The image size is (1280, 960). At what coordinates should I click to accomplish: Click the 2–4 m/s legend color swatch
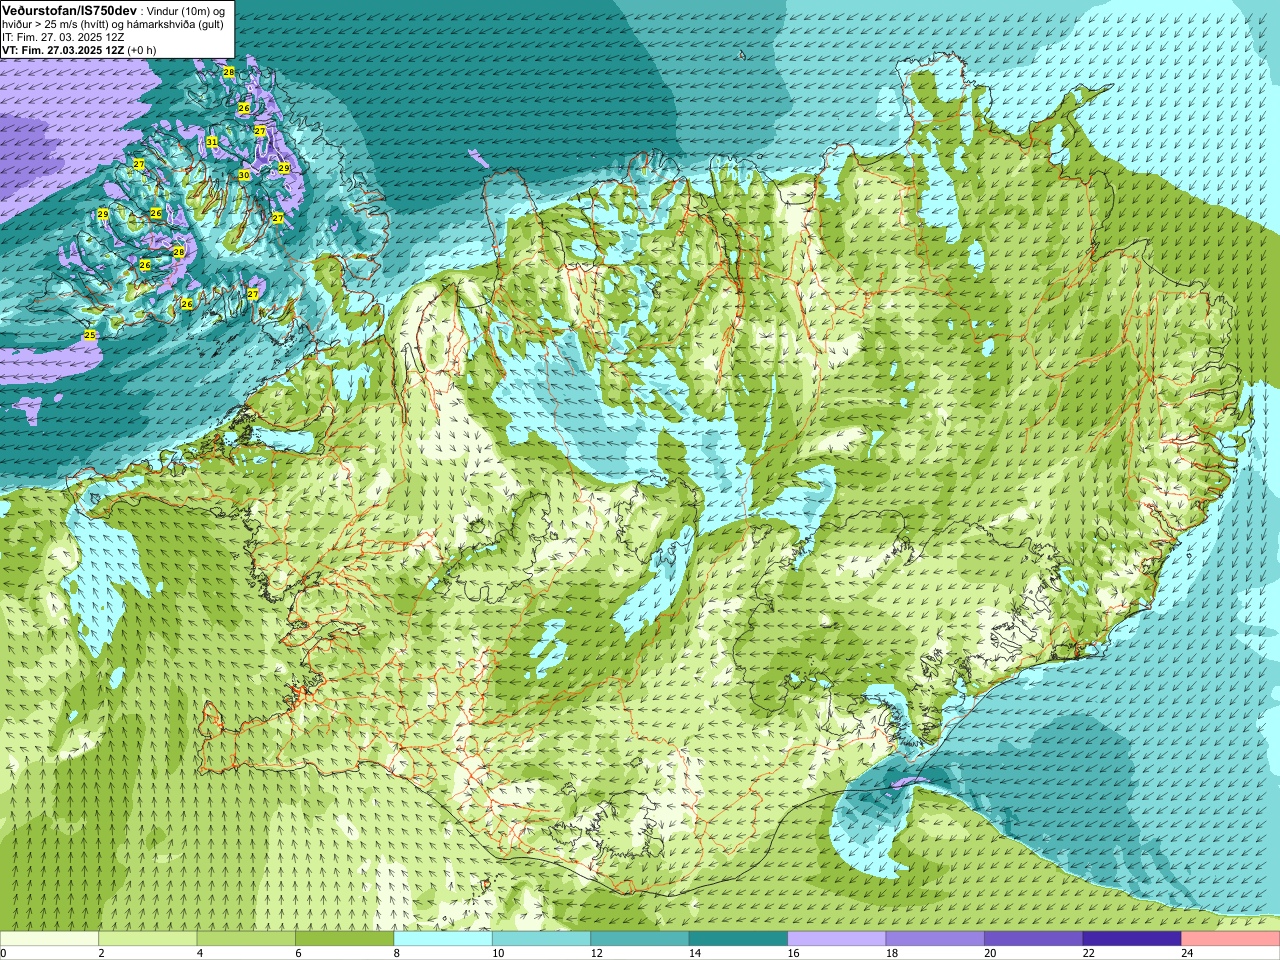148,939
